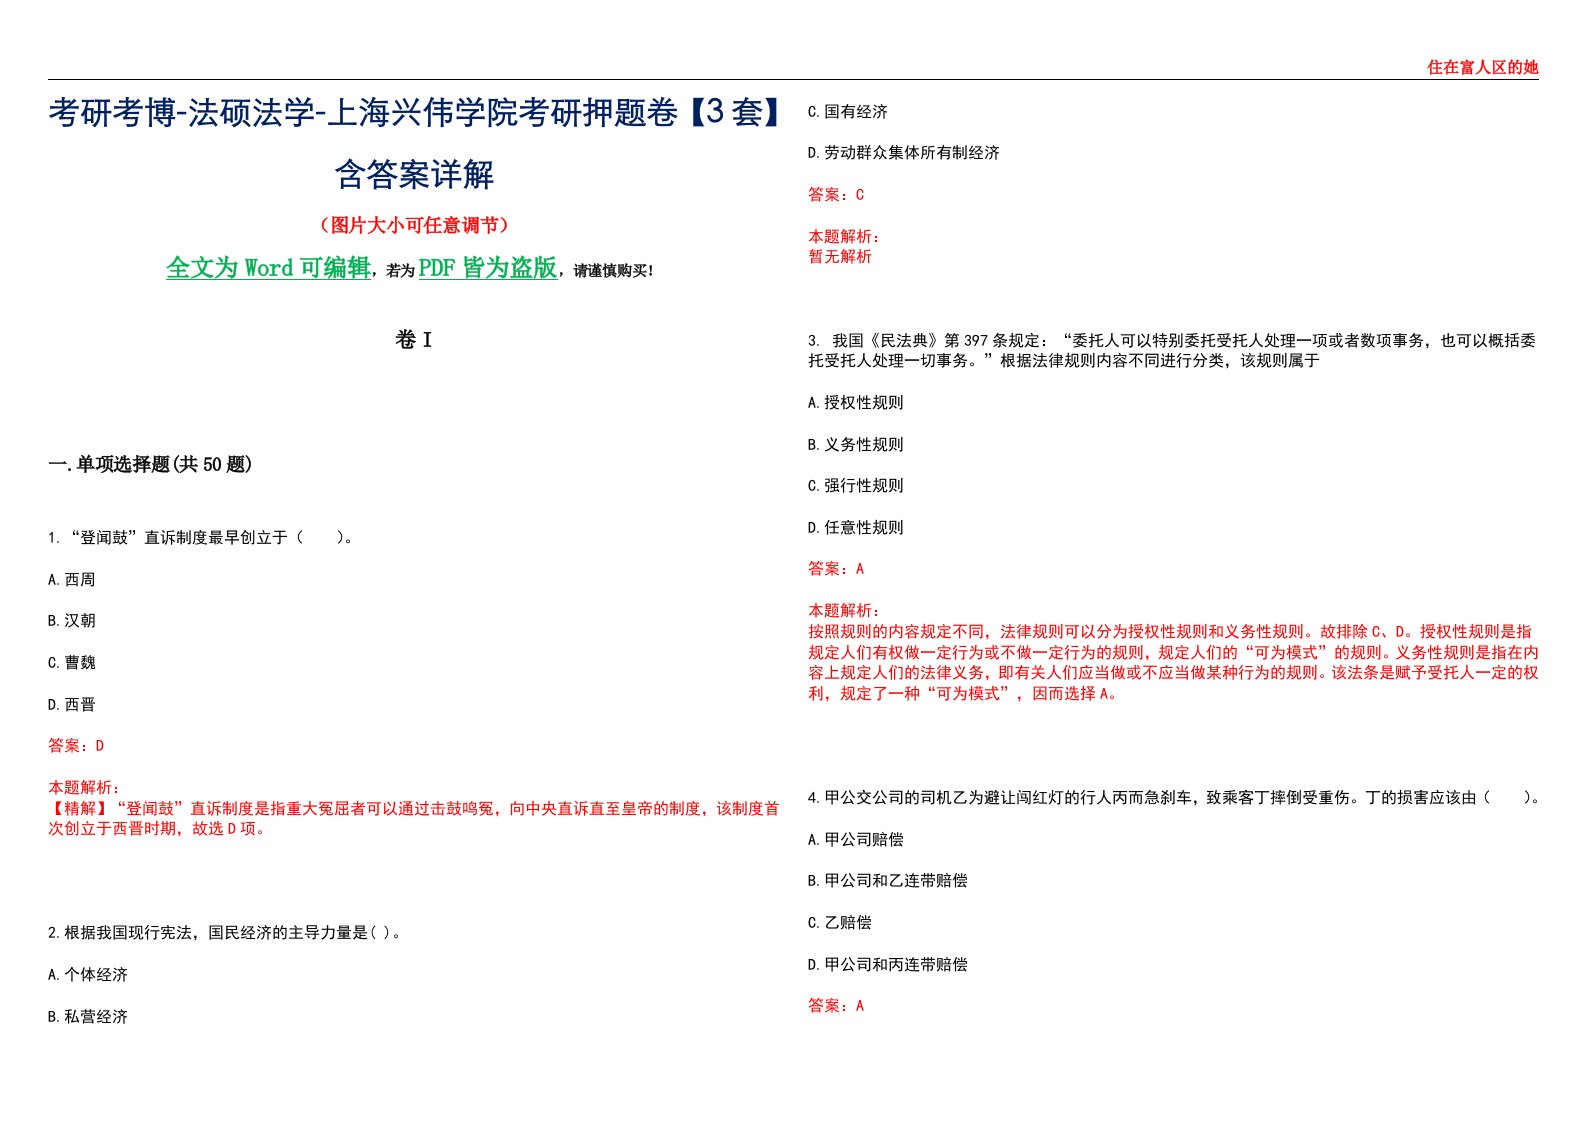
Task: Click the explanation paragraph starting '按照规则的内容规定不同'
Action: [1173, 663]
